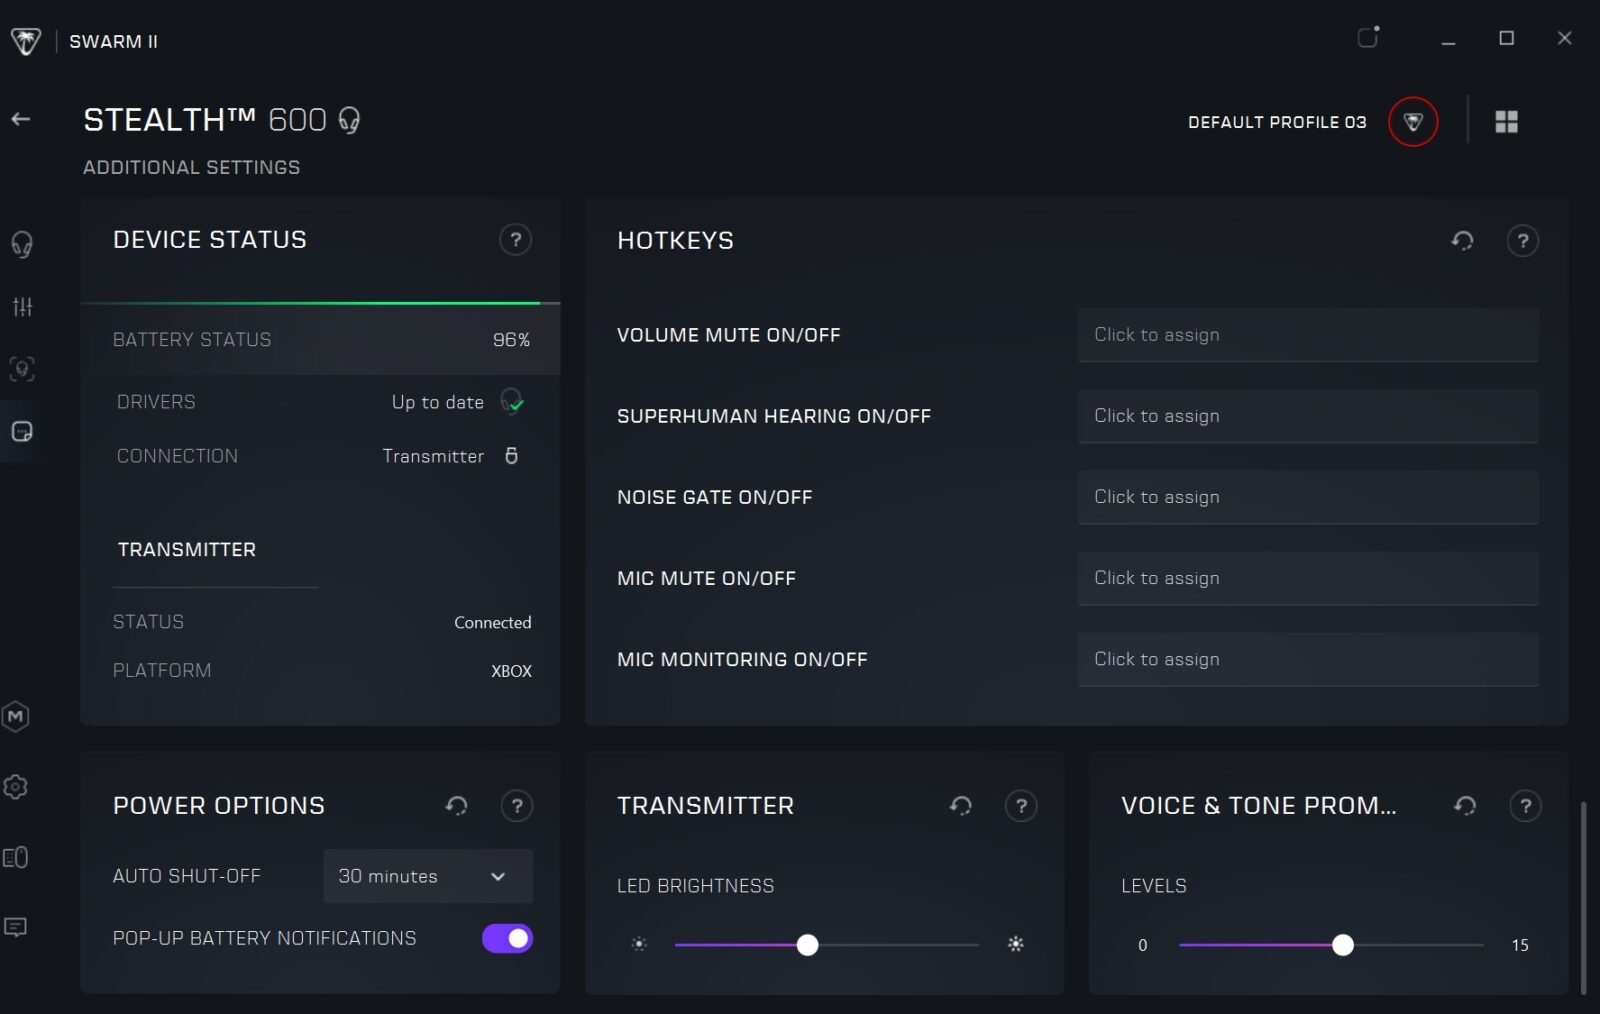1600x1014 pixels.
Task: Click the back arrow icon
Action: click(21, 120)
